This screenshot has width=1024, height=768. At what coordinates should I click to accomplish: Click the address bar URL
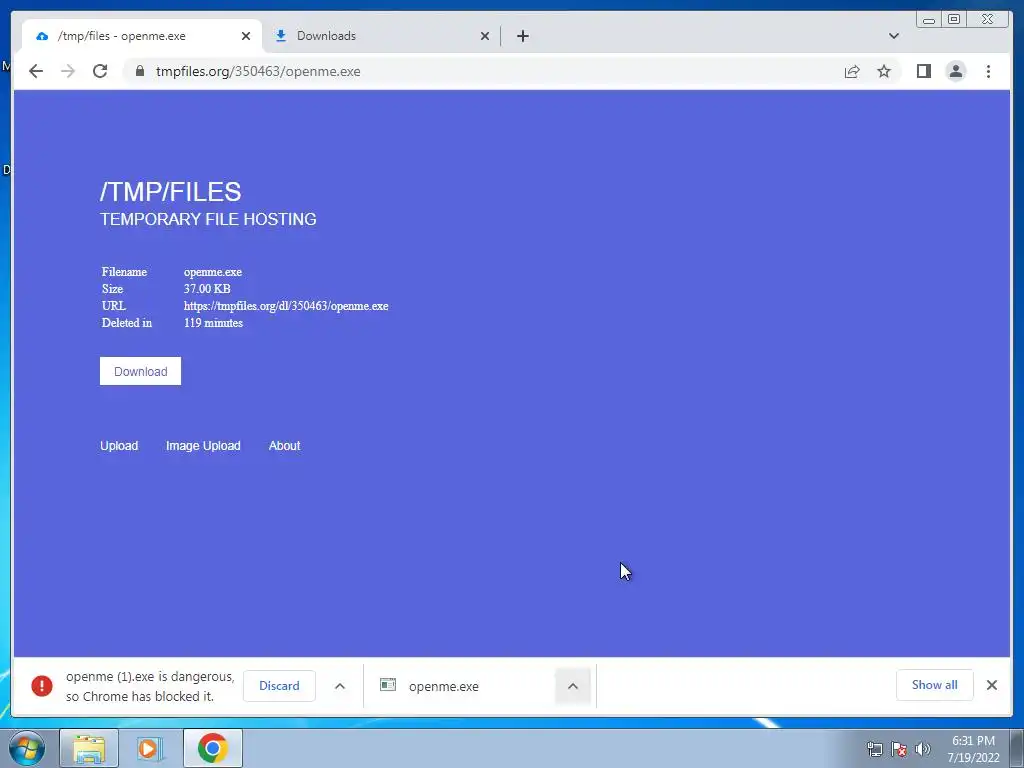tap(258, 71)
